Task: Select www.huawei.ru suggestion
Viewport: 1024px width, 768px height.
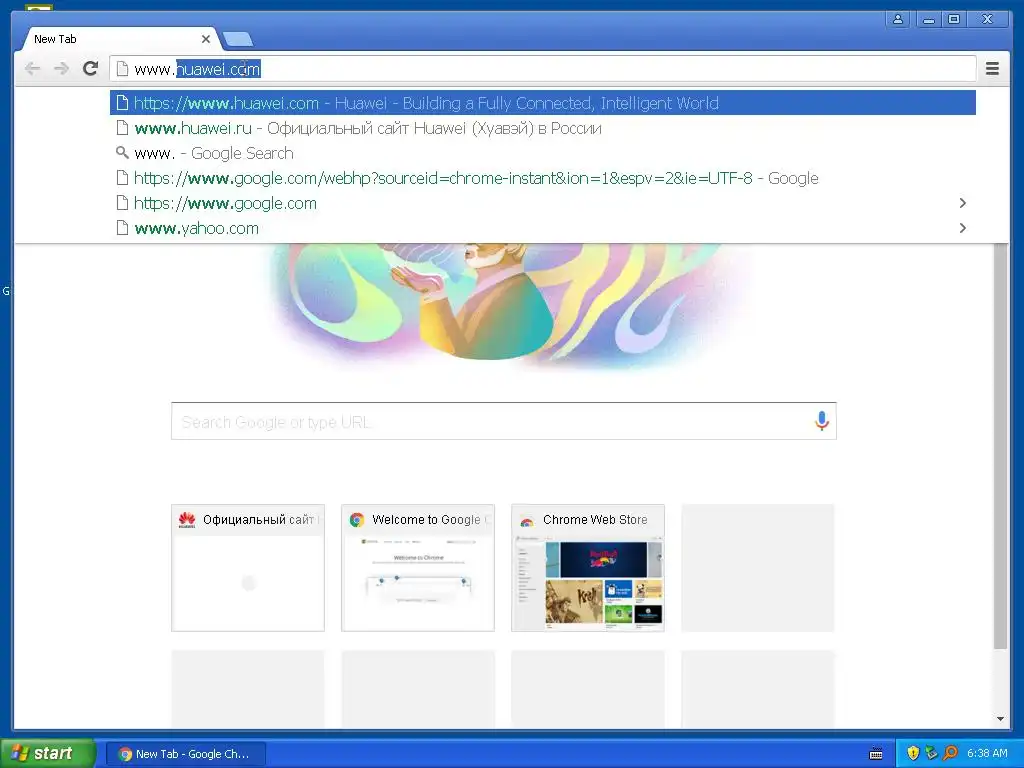Action: coord(543,128)
